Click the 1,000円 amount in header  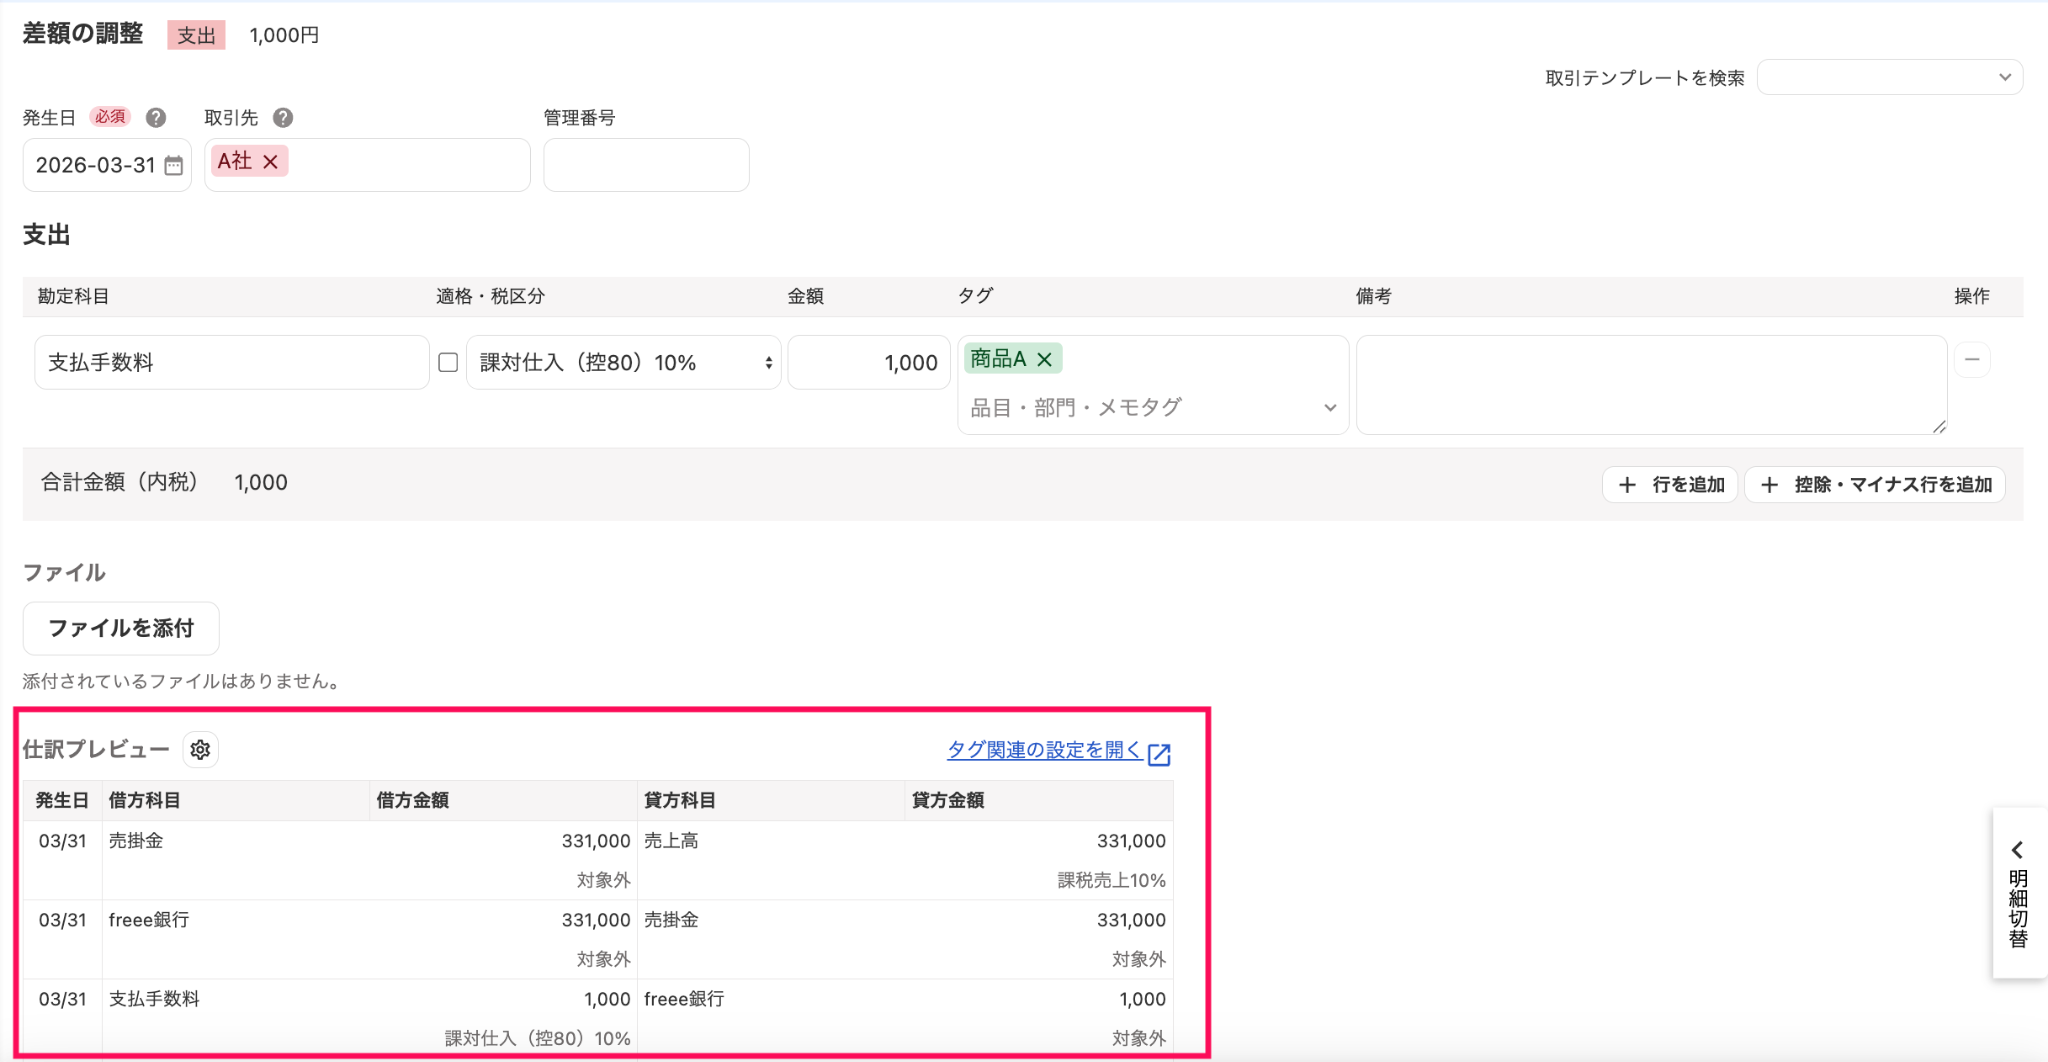pyautogui.click(x=284, y=35)
